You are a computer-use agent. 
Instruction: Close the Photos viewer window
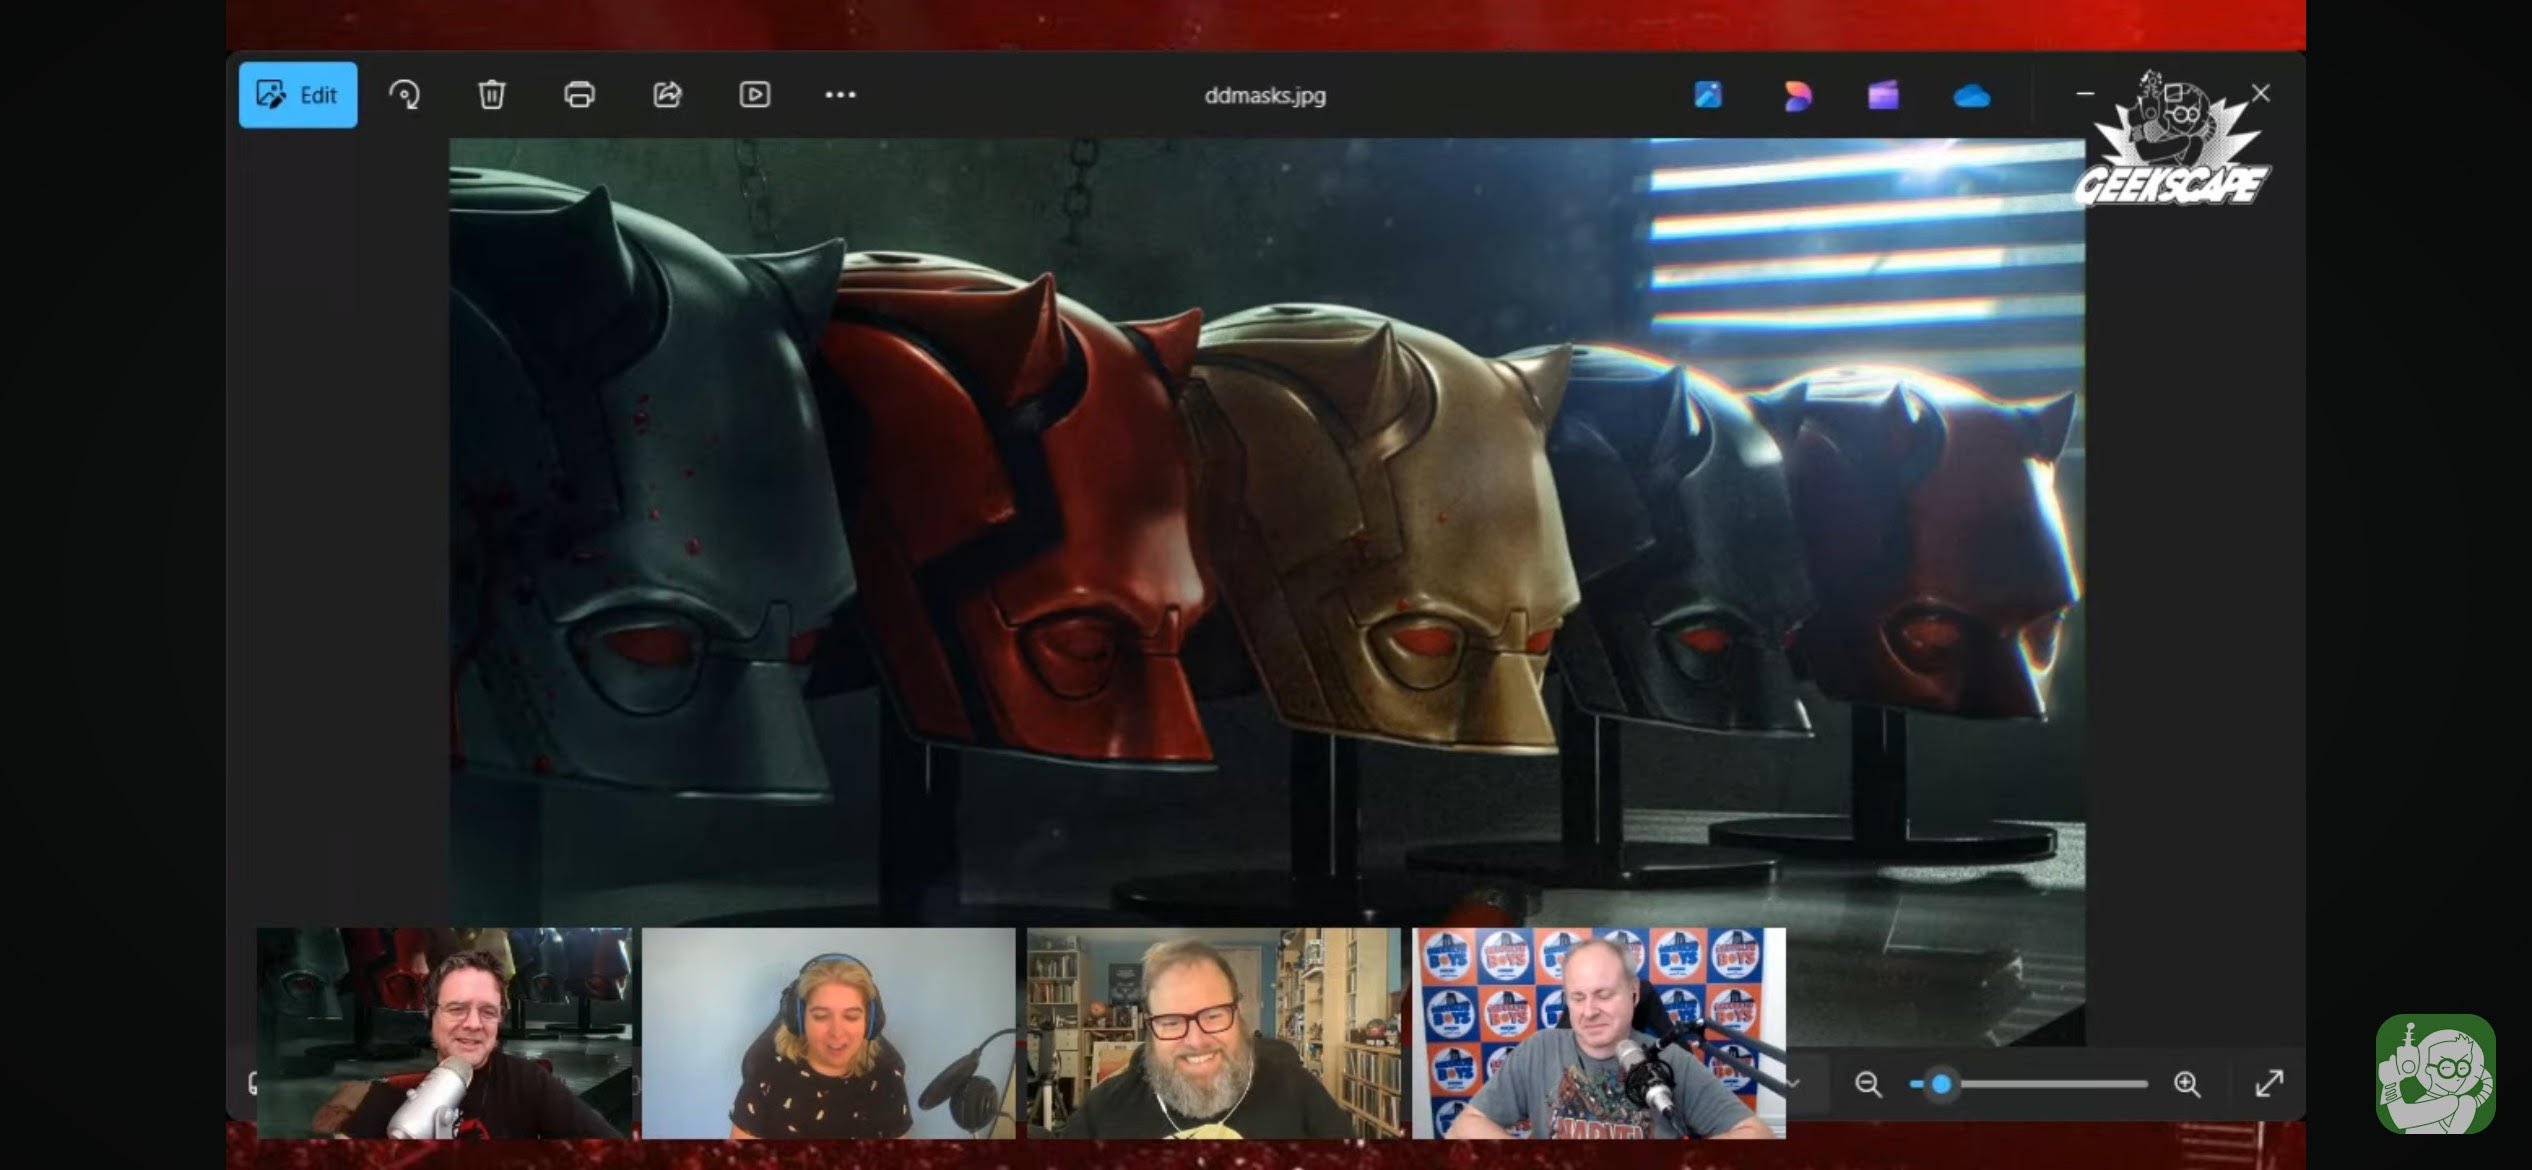pos(2260,93)
